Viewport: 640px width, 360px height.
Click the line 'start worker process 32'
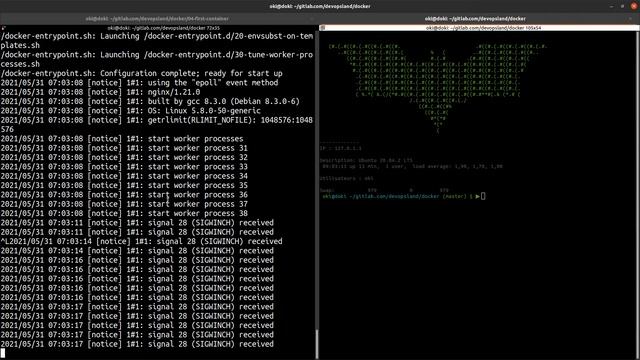click(x=124, y=158)
